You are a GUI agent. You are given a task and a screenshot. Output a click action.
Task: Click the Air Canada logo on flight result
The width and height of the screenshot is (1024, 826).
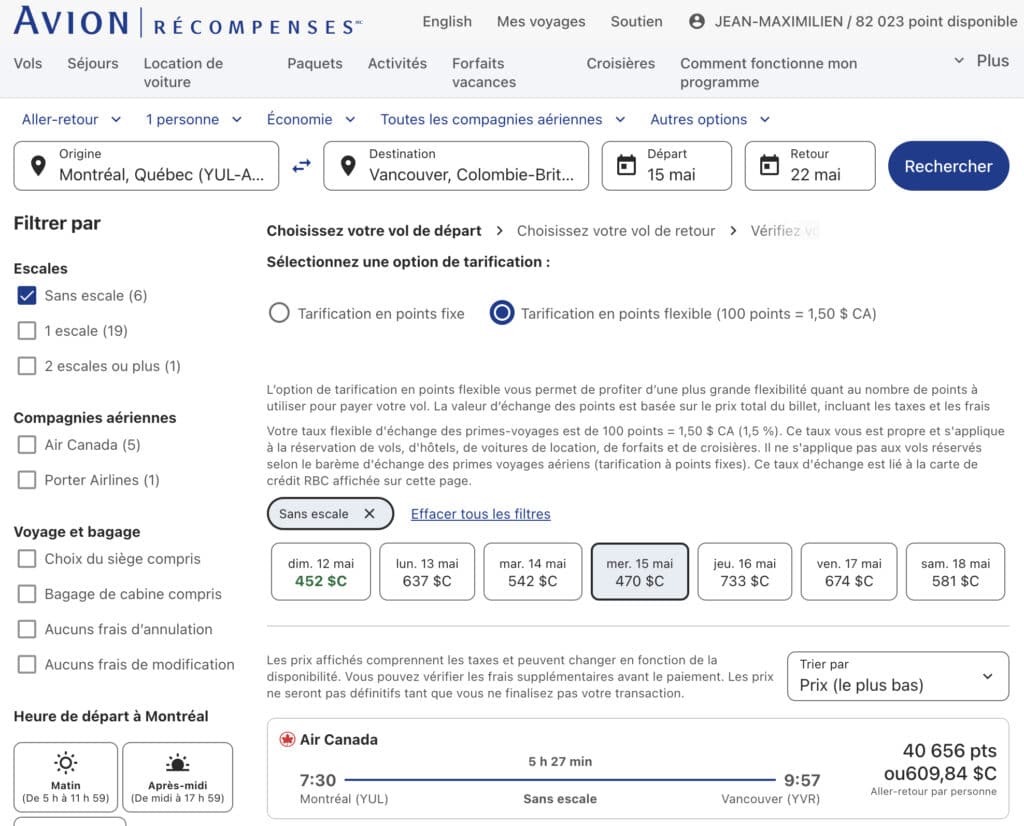tap(289, 739)
